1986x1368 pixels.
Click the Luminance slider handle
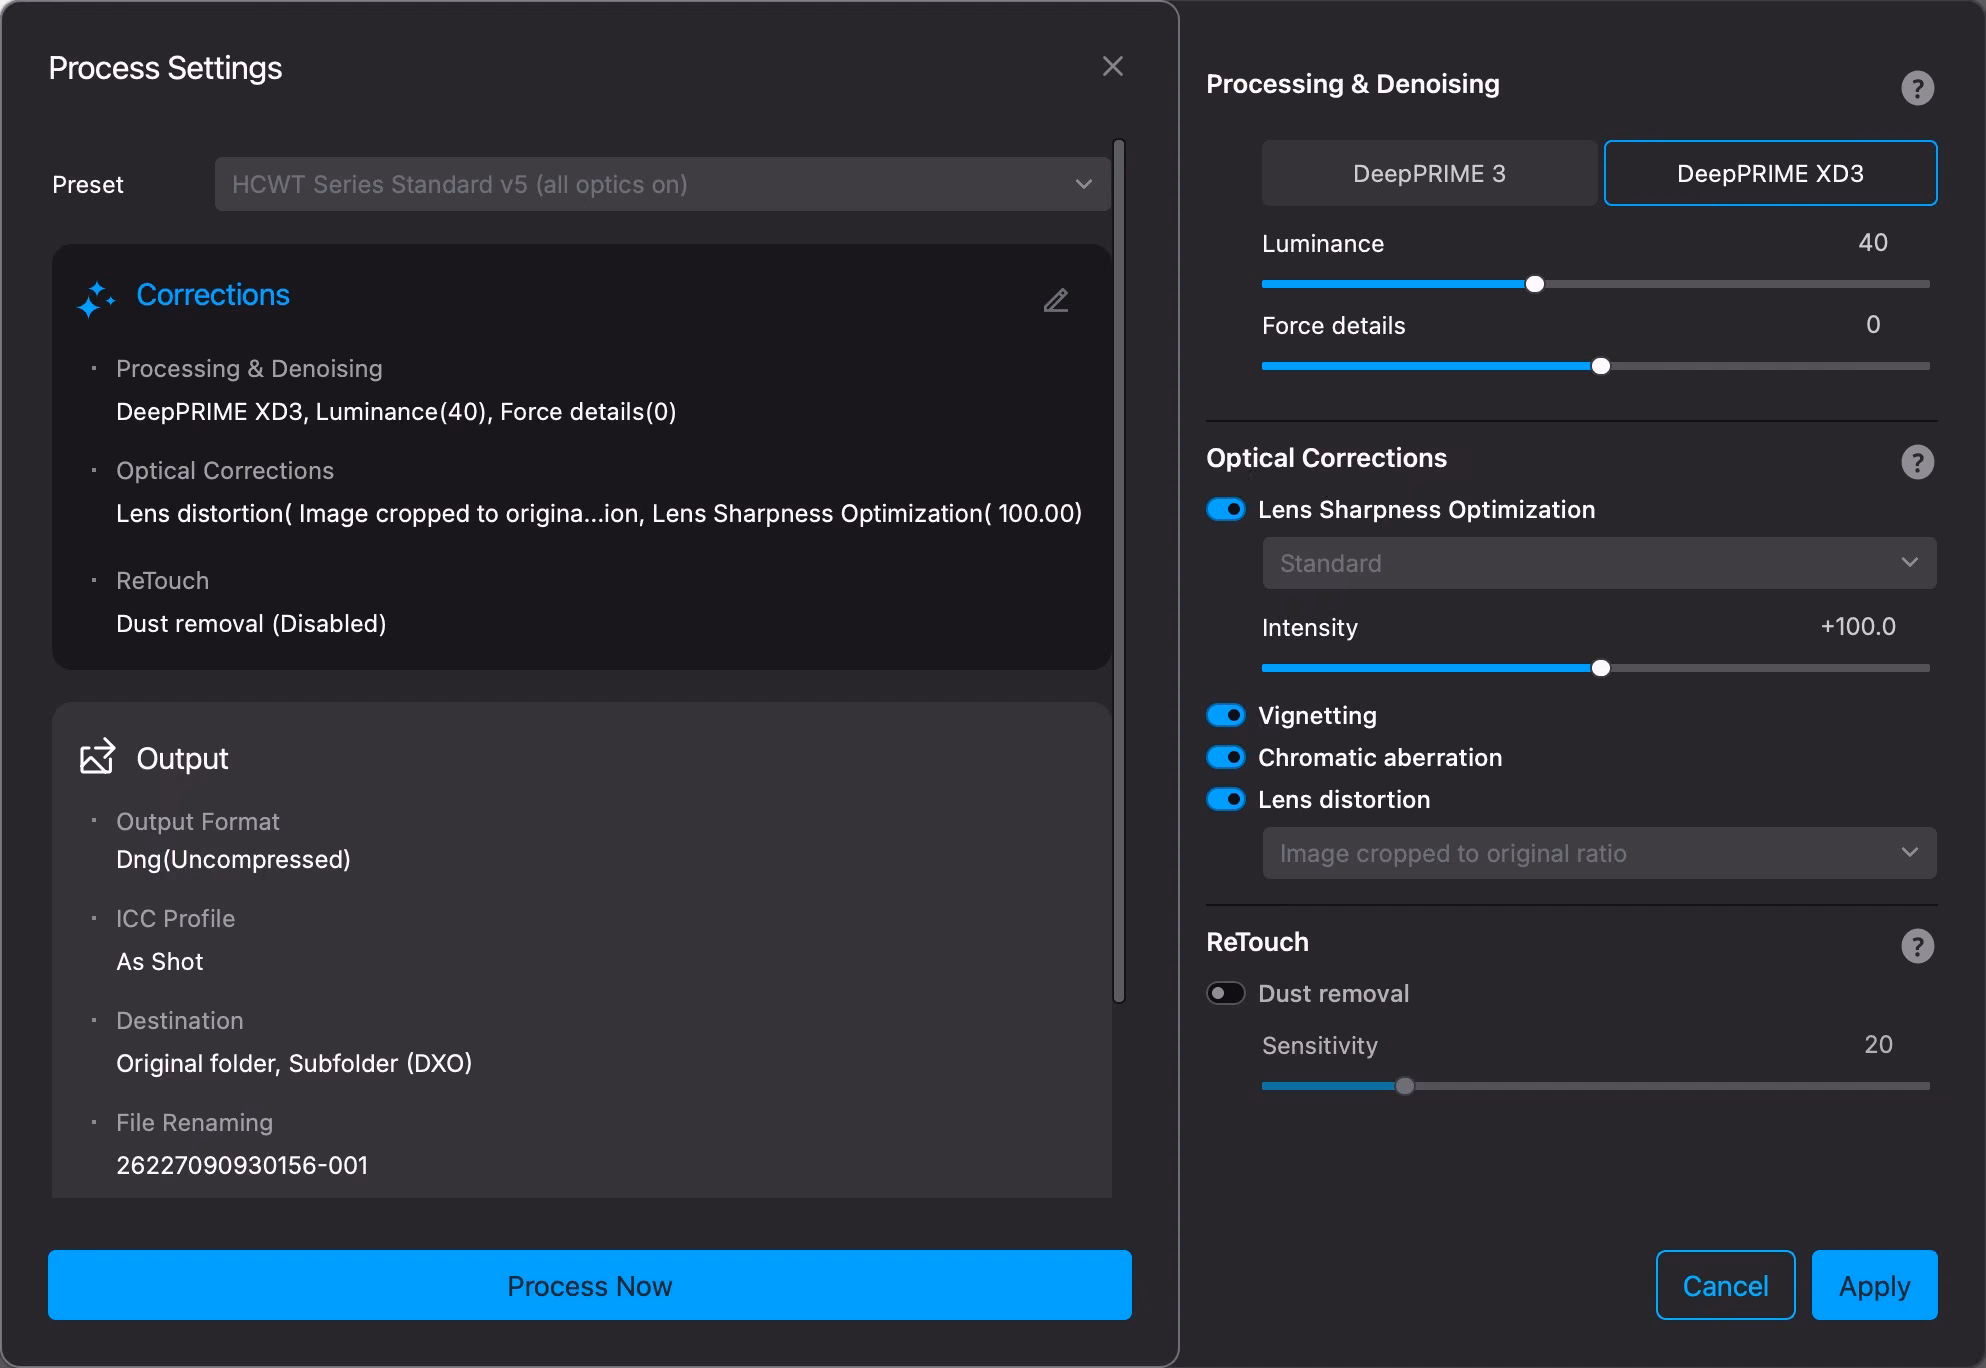[1535, 284]
